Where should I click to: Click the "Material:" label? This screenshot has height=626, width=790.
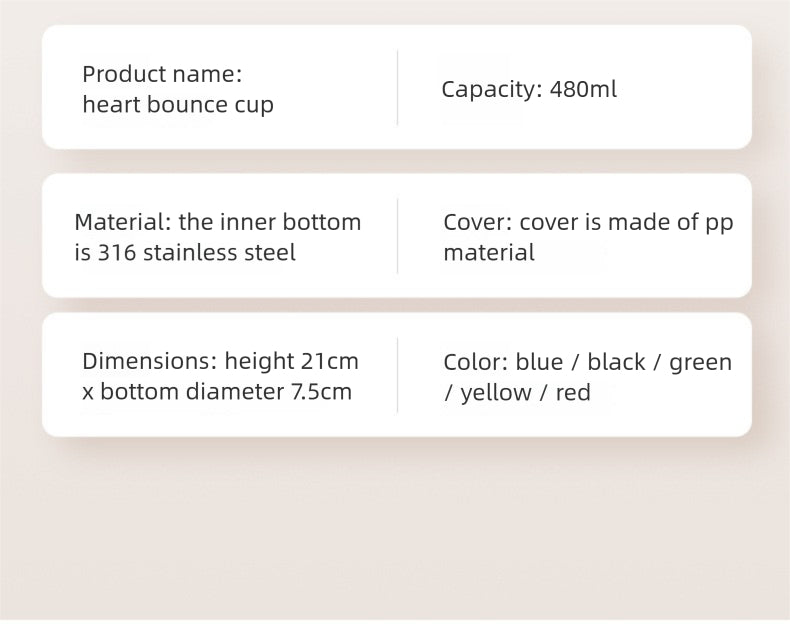pos(122,222)
